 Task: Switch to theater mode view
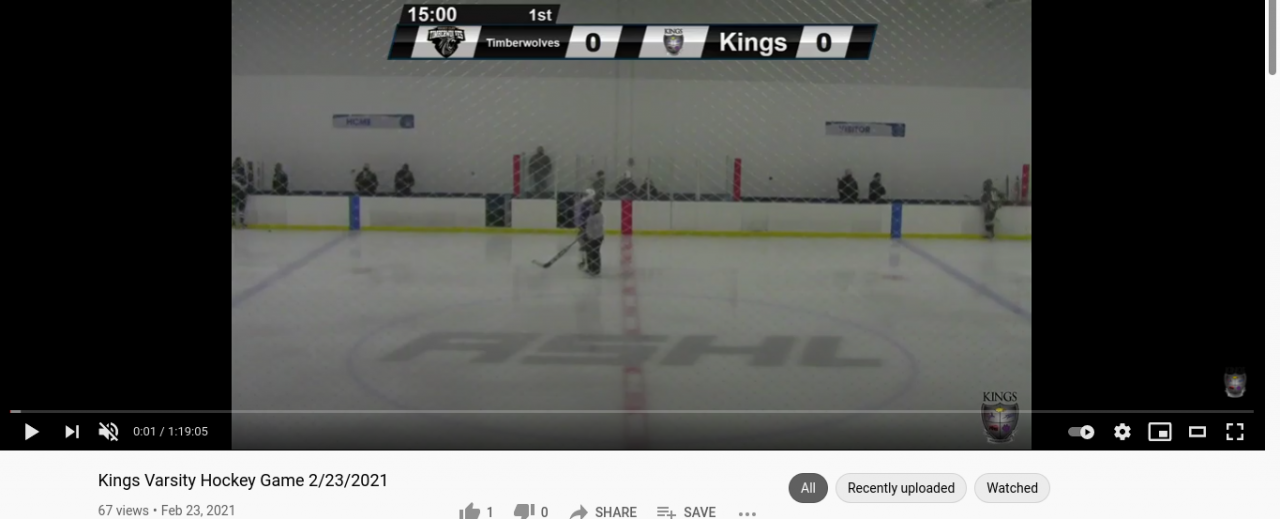[1197, 432]
